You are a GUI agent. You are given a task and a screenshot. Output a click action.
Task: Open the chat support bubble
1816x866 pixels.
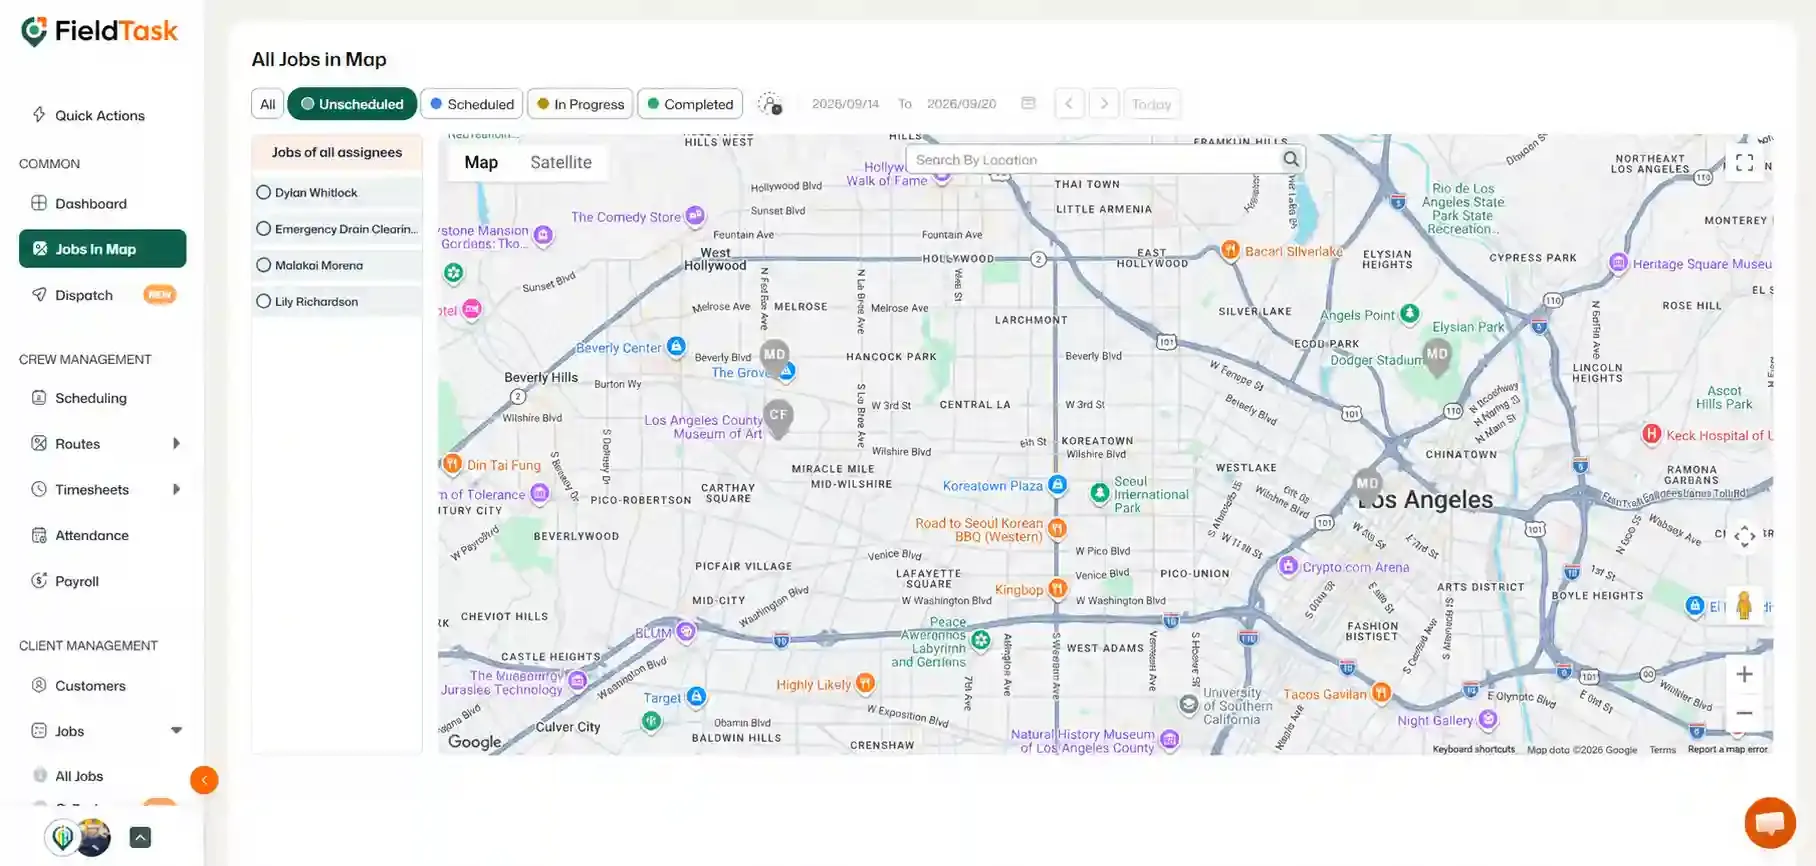pyautogui.click(x=1770, y=822)
